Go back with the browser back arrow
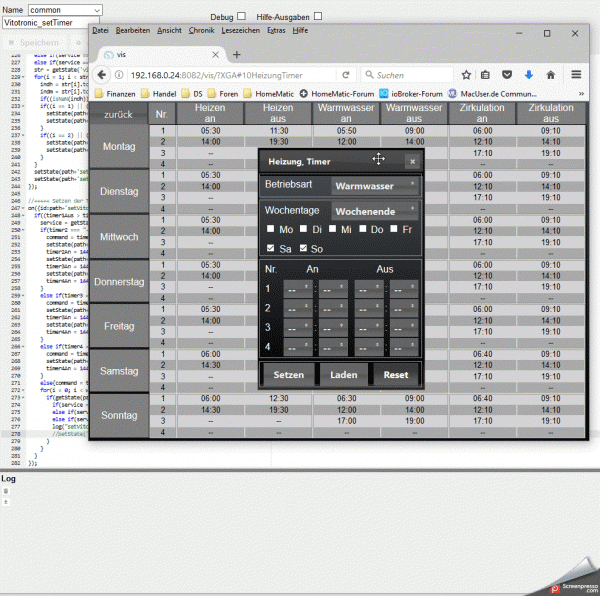The height and width of the screenshot is (596, 600). [x=101, y=75]
